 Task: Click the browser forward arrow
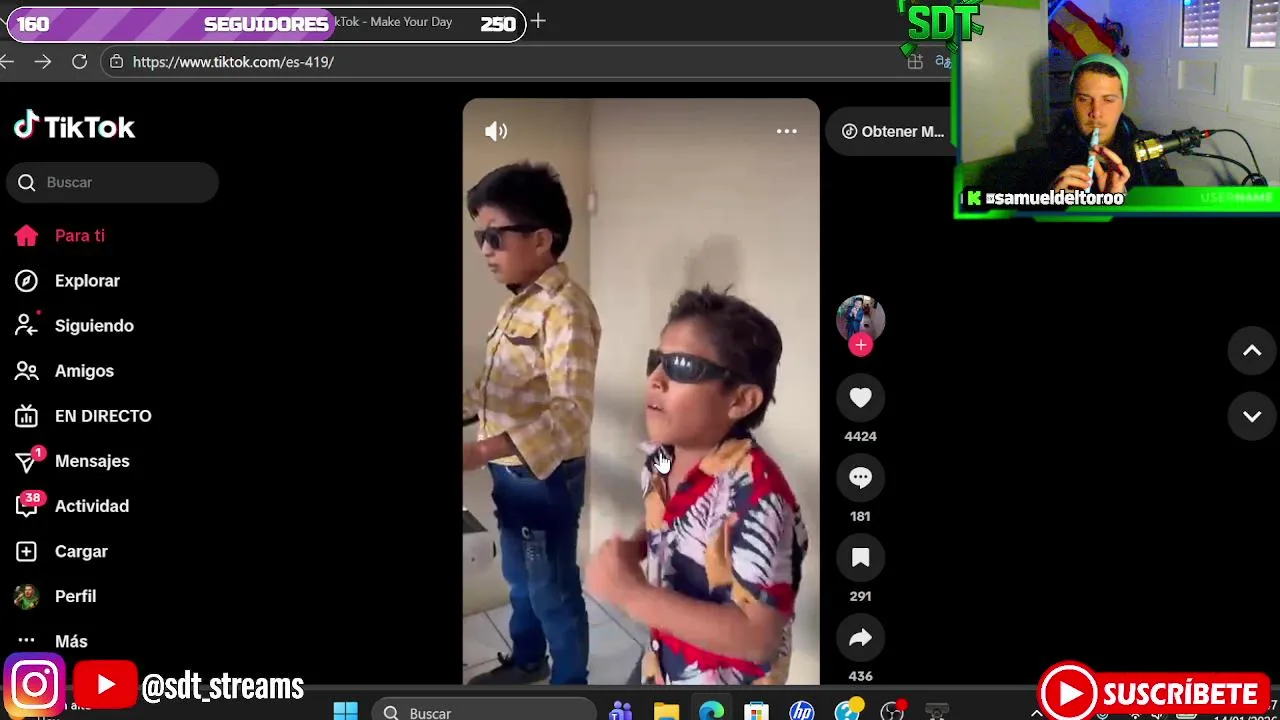point(42,62)
